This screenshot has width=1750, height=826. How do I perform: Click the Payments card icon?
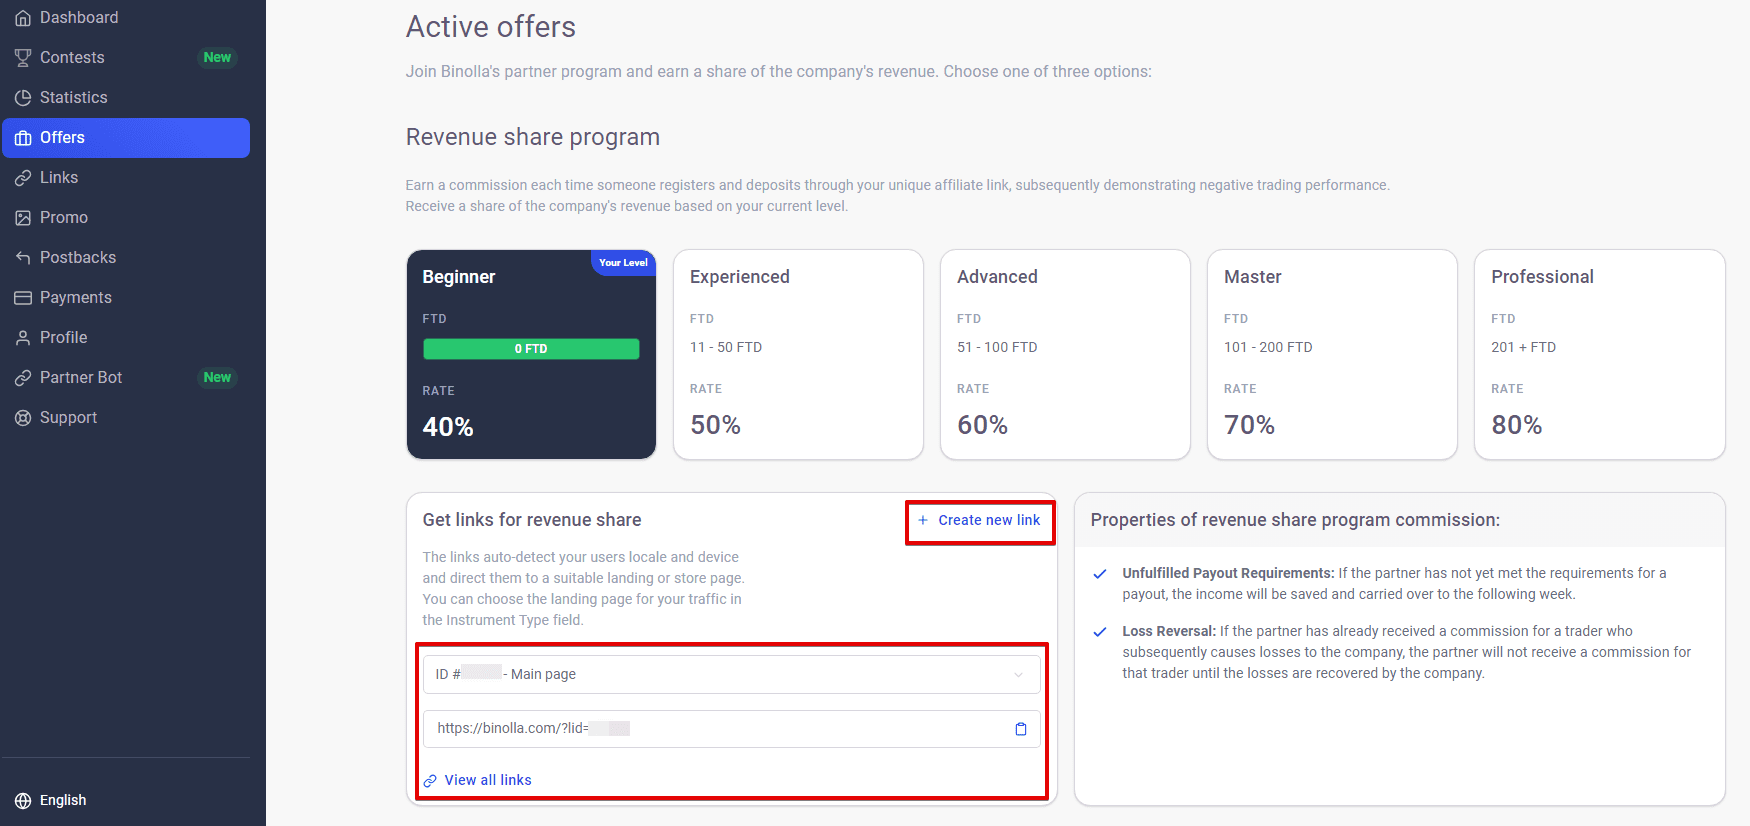pyautogui.click(x=23, y=298)
